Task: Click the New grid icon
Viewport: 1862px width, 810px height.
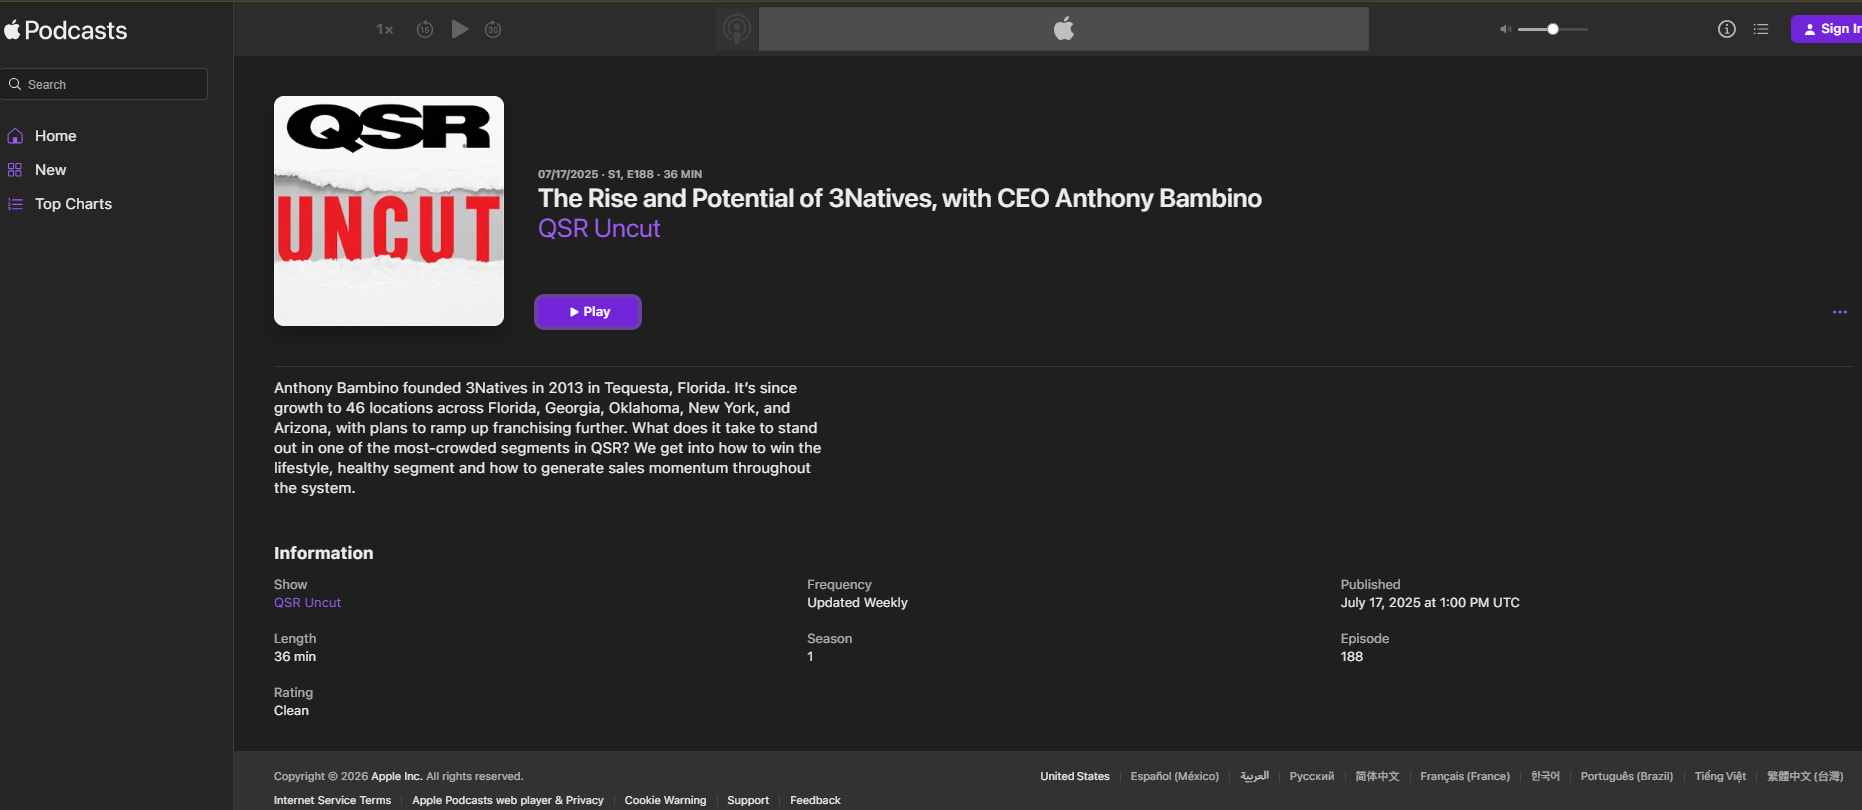Action: pyautogui.click(x=15, y=170)
